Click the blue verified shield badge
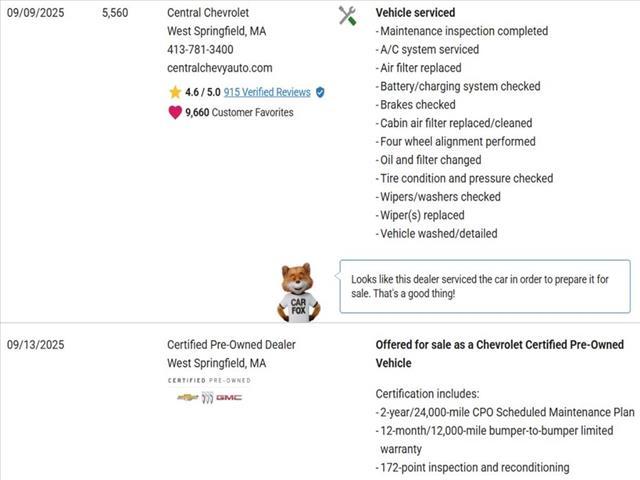 click(x=320, y=92)
